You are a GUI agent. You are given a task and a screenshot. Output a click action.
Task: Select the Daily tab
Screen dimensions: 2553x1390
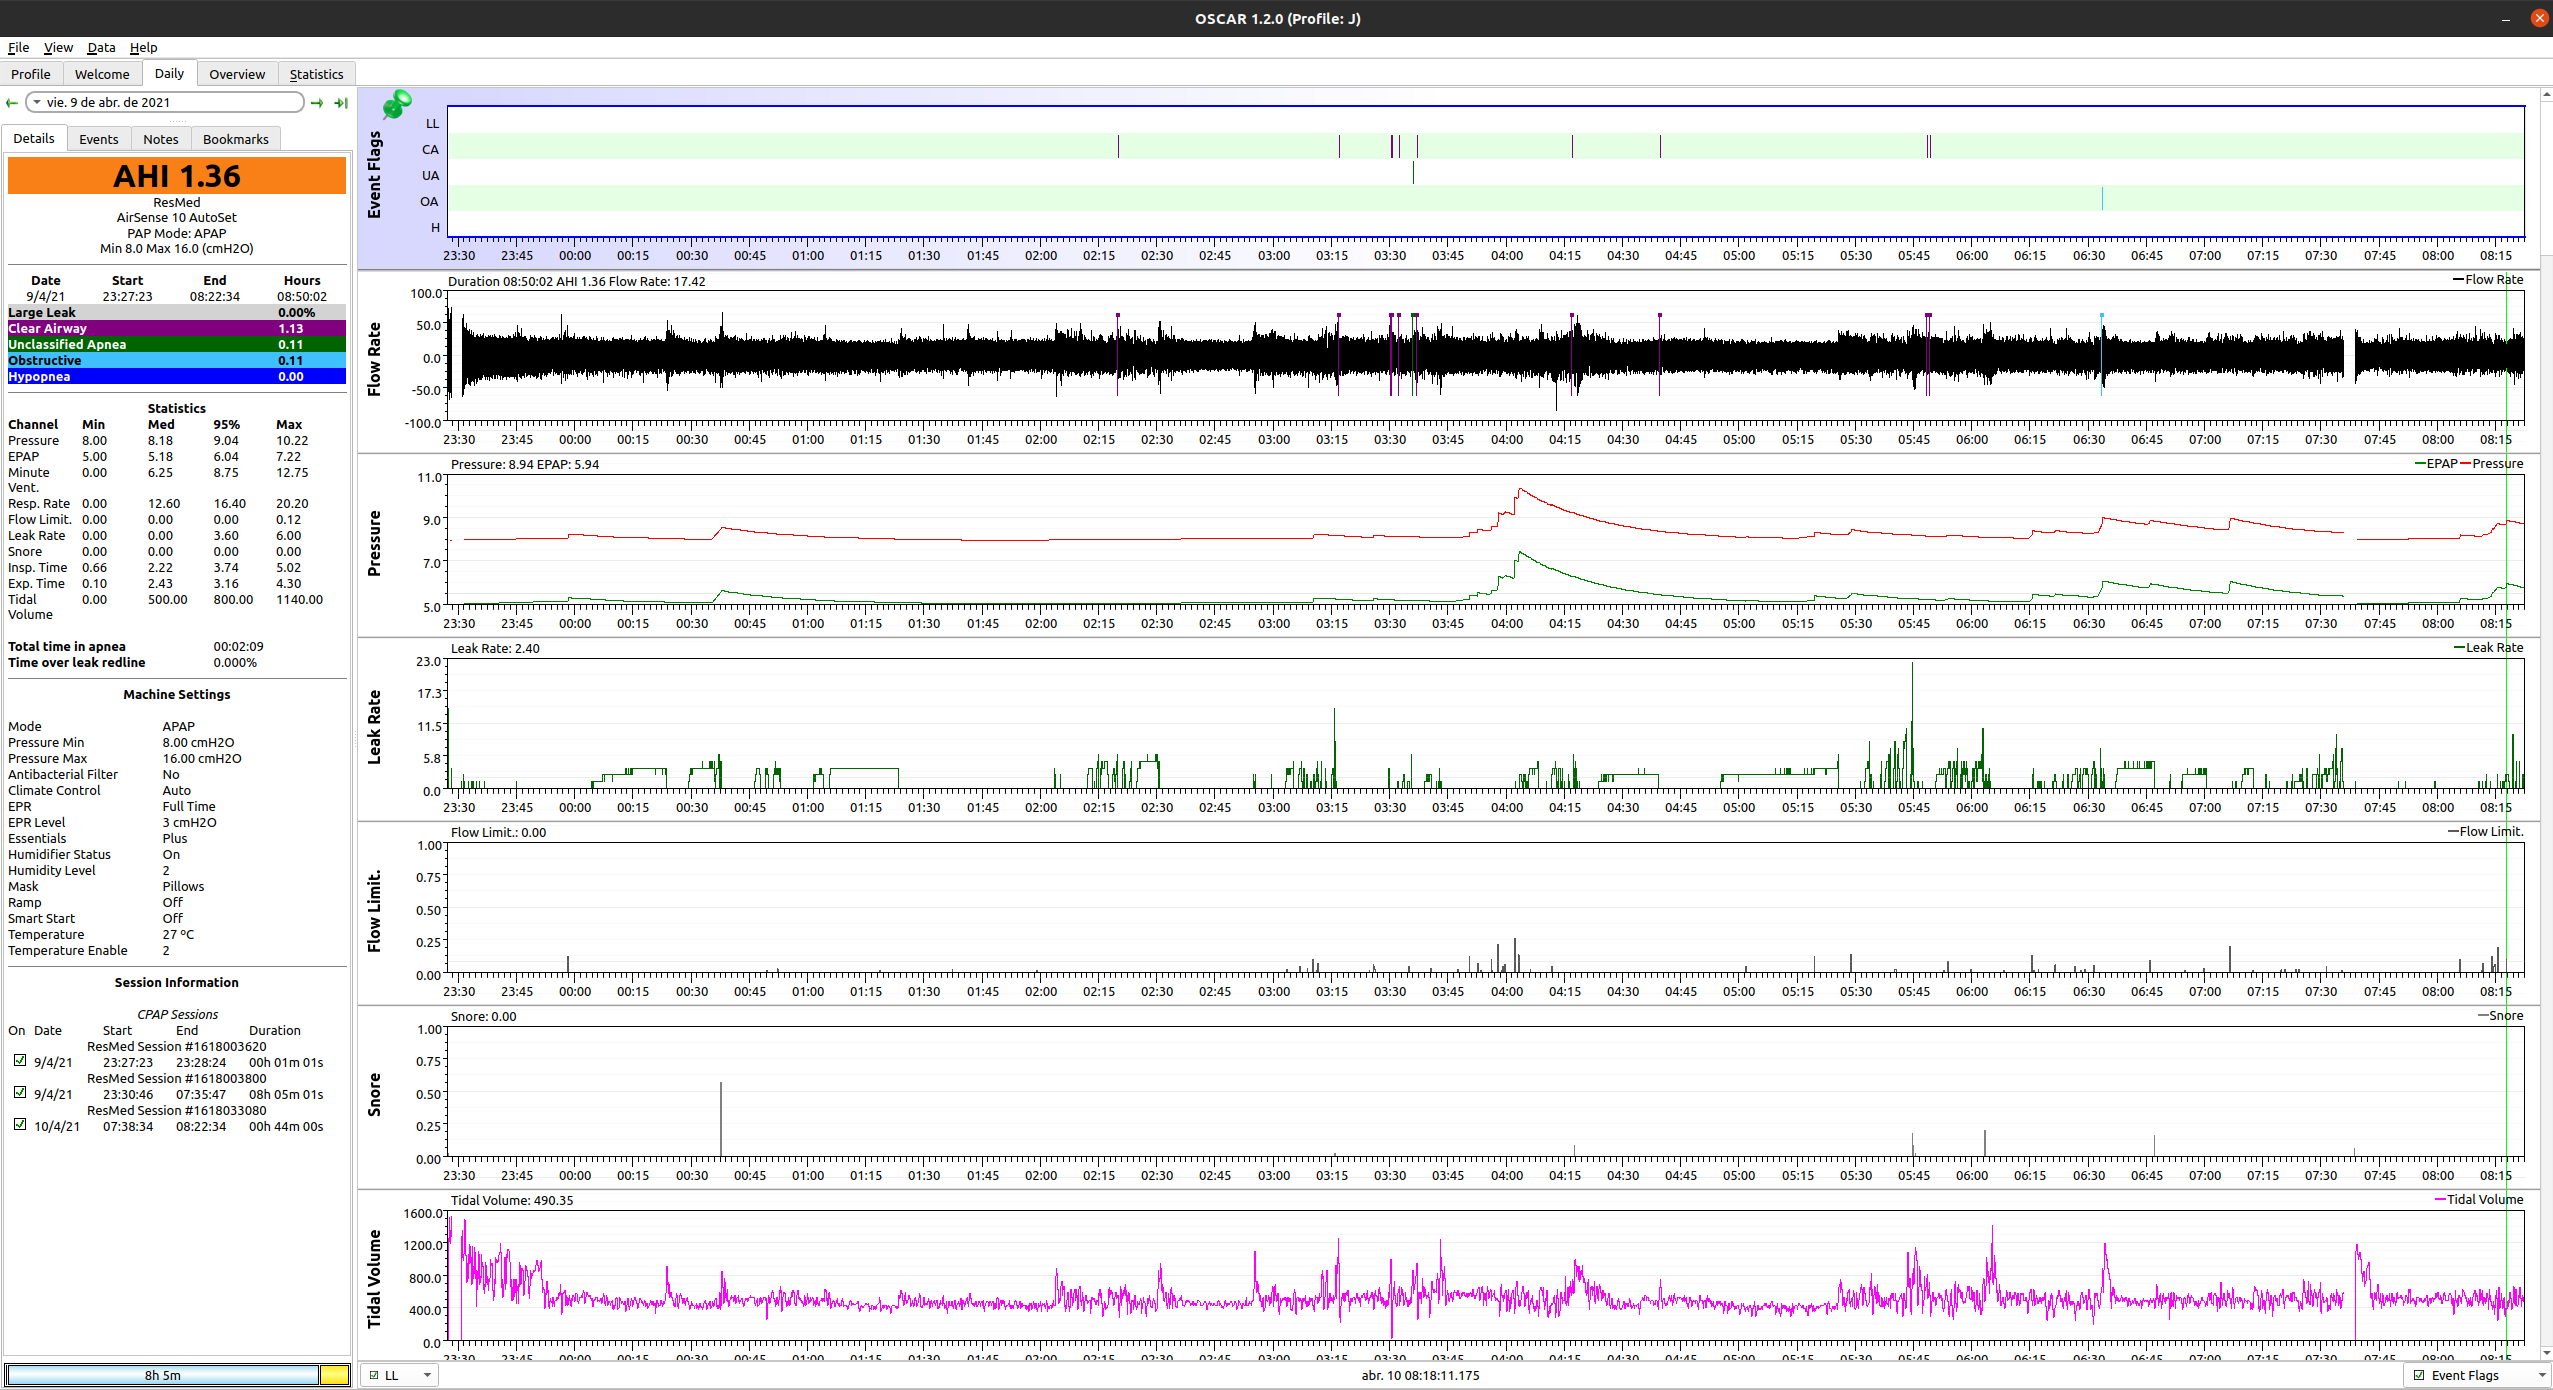pos(169,73)
